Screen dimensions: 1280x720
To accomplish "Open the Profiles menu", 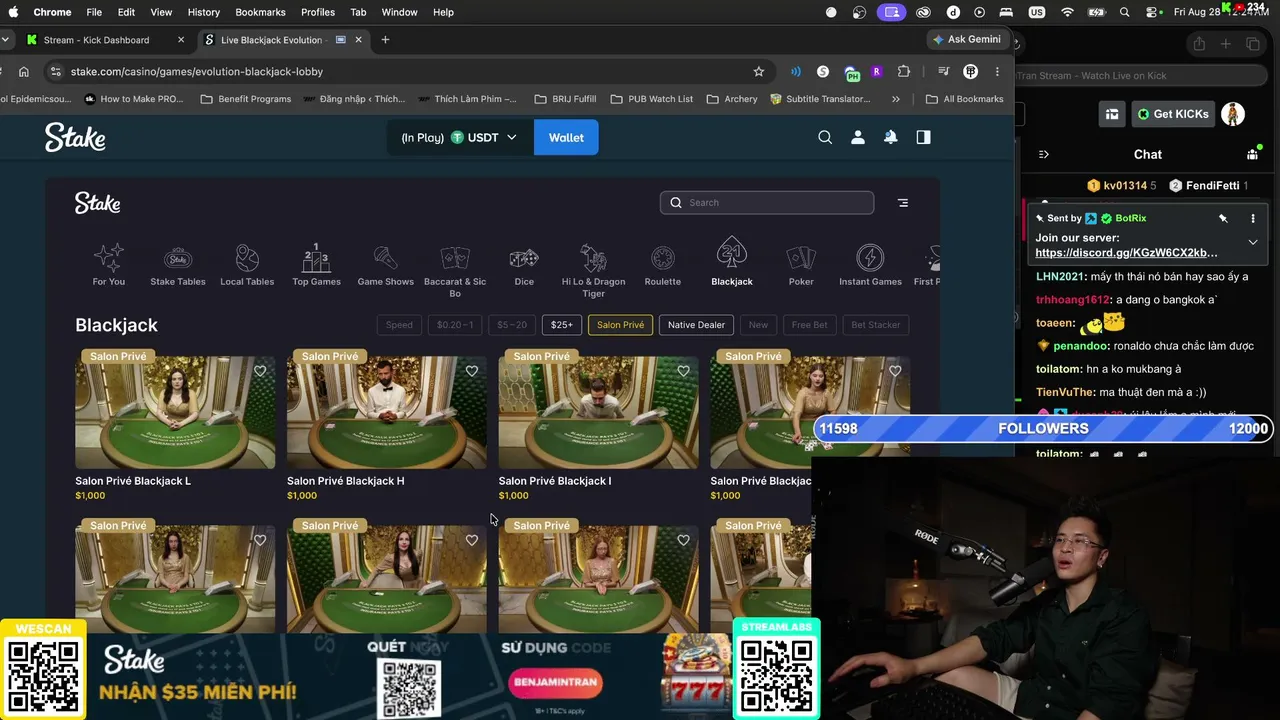I will coord(318,12).
